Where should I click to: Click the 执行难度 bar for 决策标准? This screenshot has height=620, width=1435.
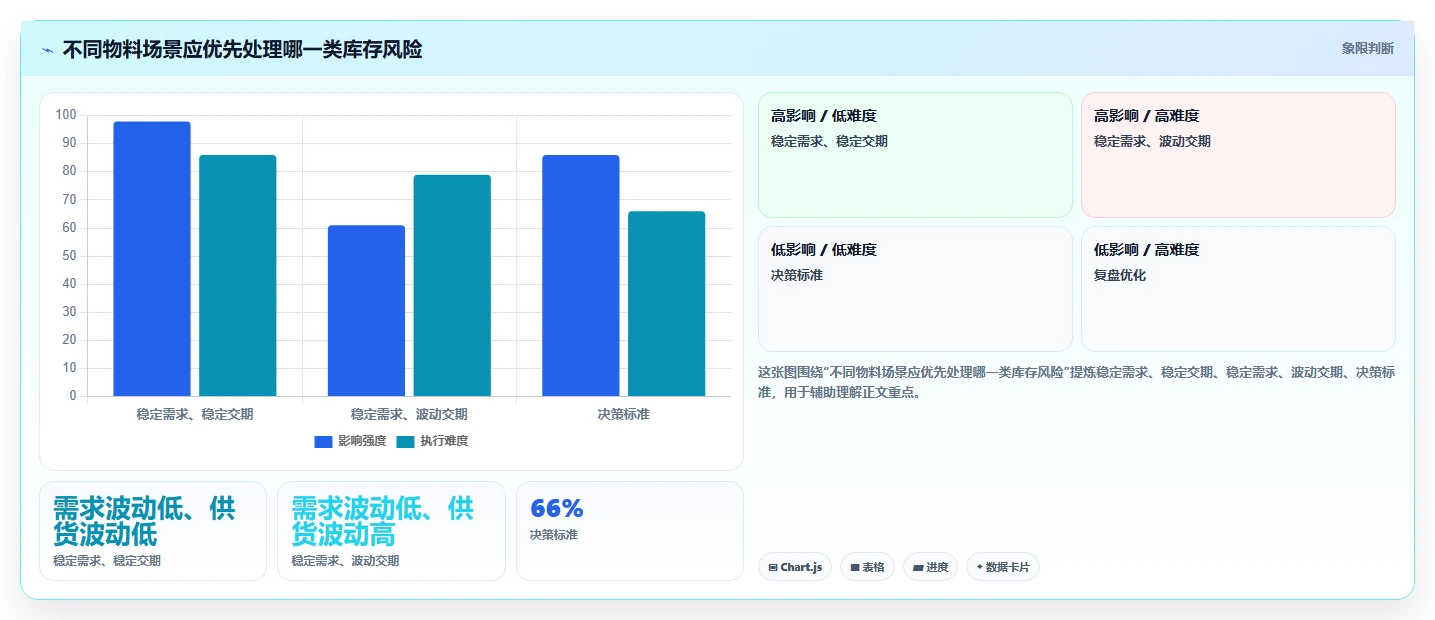[x=667, y=304]
